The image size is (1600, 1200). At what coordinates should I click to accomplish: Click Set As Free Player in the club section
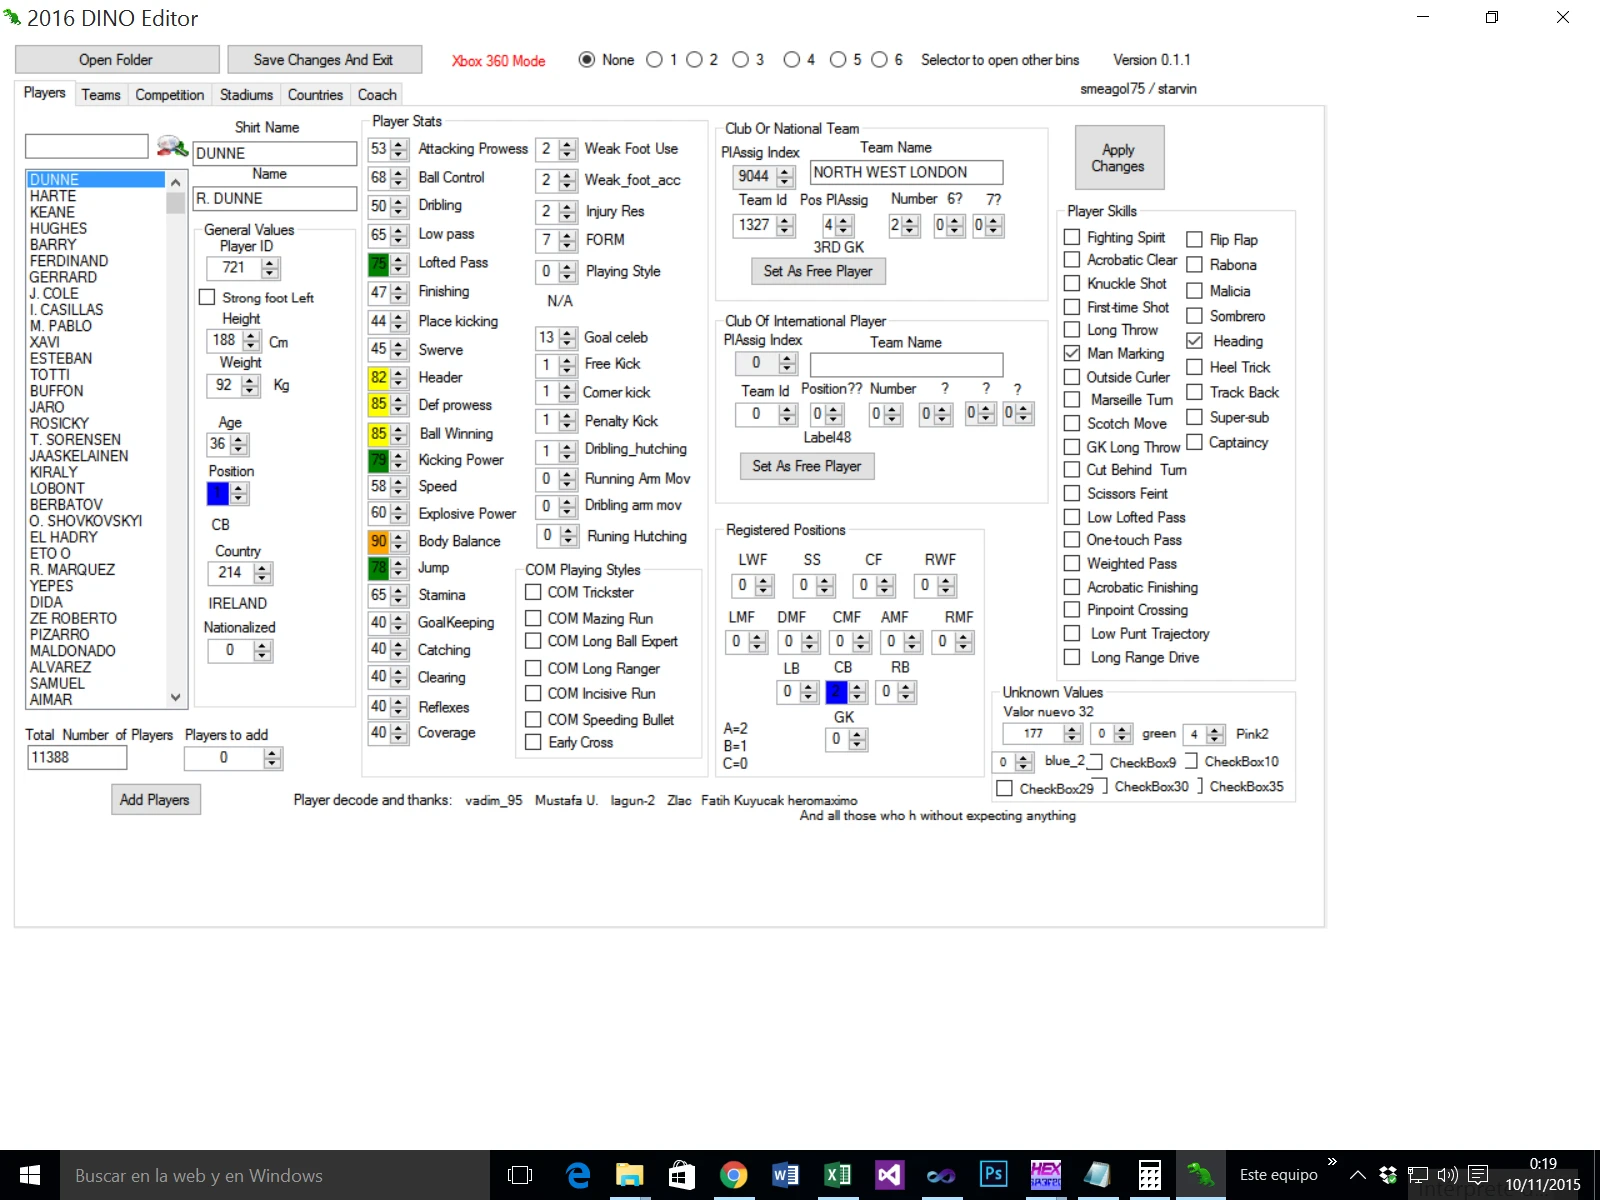tap(818, 271)
